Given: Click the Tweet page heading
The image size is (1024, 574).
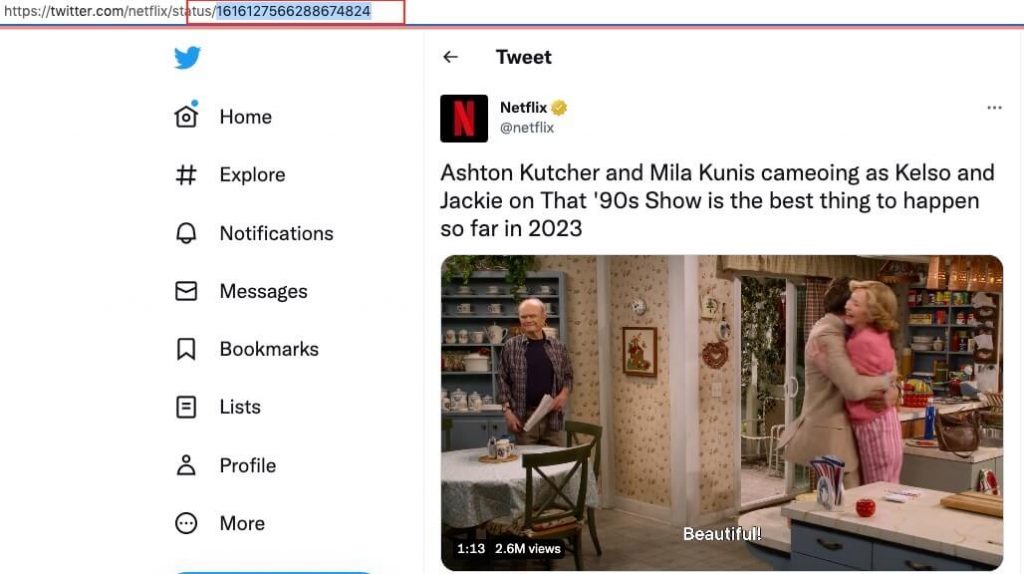Looking at the screenshot, I should click(x=523, y=57).
